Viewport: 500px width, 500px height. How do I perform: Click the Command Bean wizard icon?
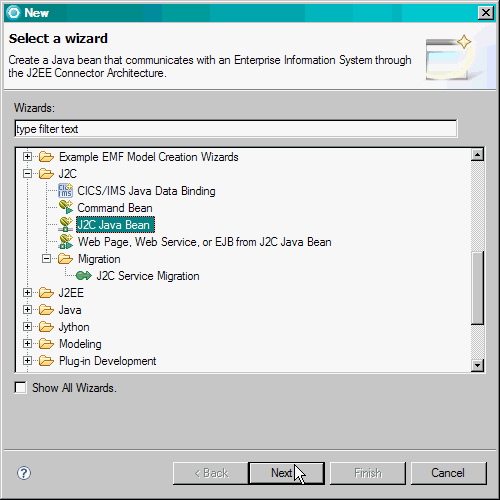(x=66, y=208)
